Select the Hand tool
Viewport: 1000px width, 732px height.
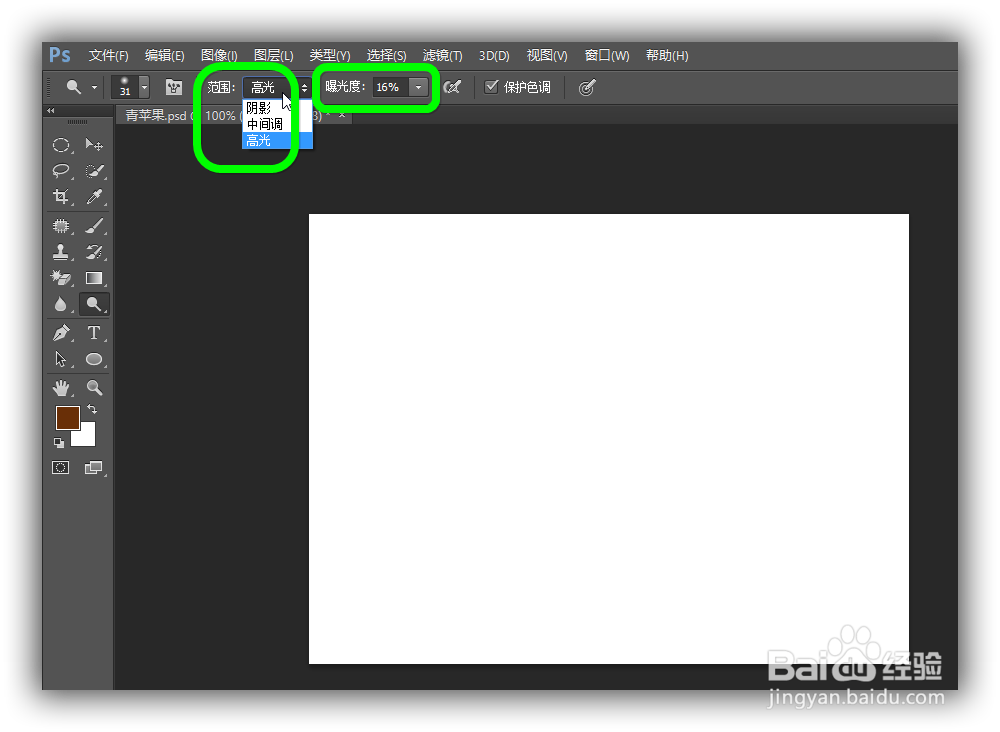61,388
